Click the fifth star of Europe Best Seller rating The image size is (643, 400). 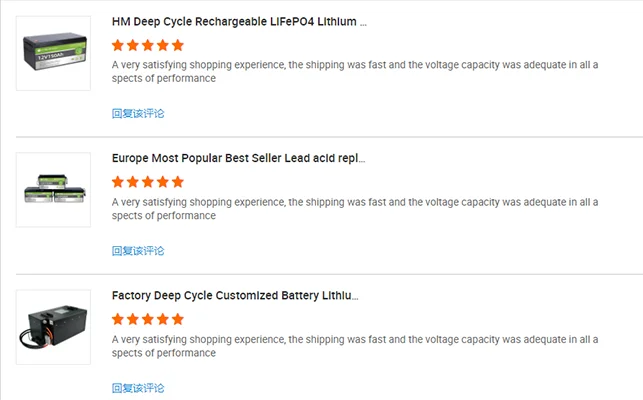coord(178,182)
